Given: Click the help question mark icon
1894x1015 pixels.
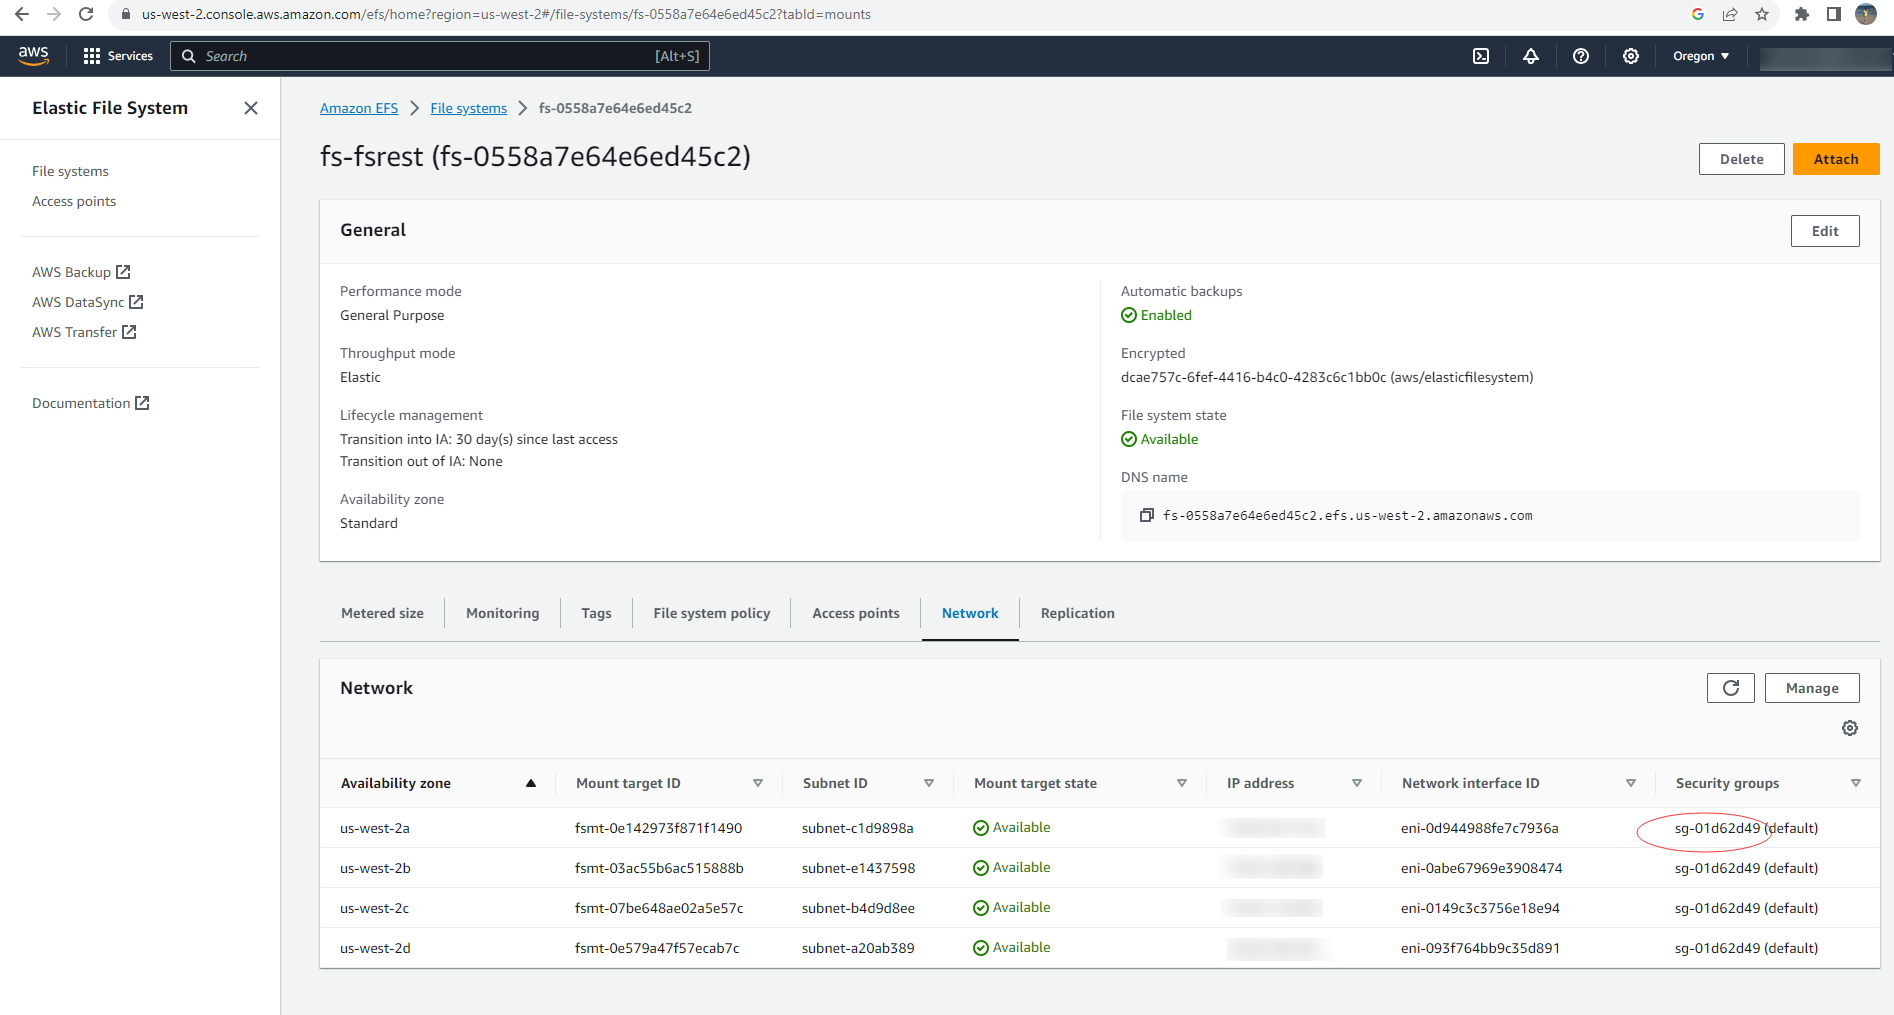Looking at the screenshot, I should pyautogui.click(x=1581, y=56).
